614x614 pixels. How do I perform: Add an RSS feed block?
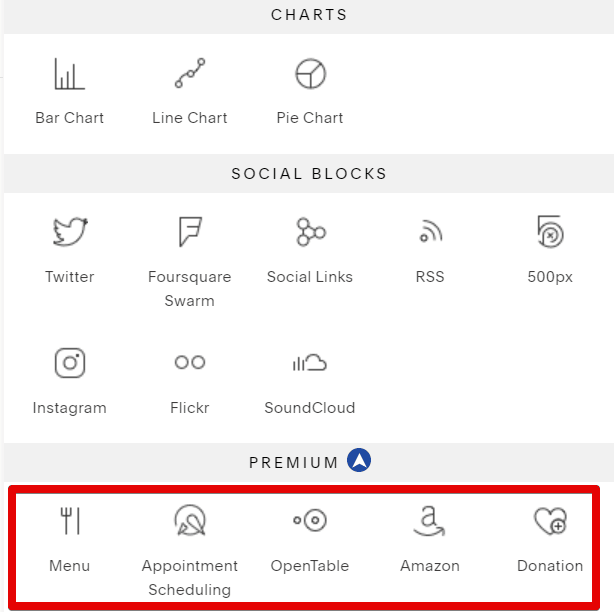430,249
